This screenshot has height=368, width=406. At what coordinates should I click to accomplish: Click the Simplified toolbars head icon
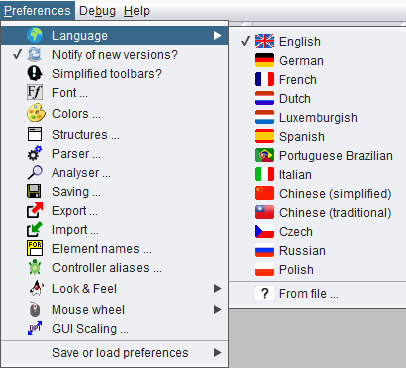pos(35,73)
